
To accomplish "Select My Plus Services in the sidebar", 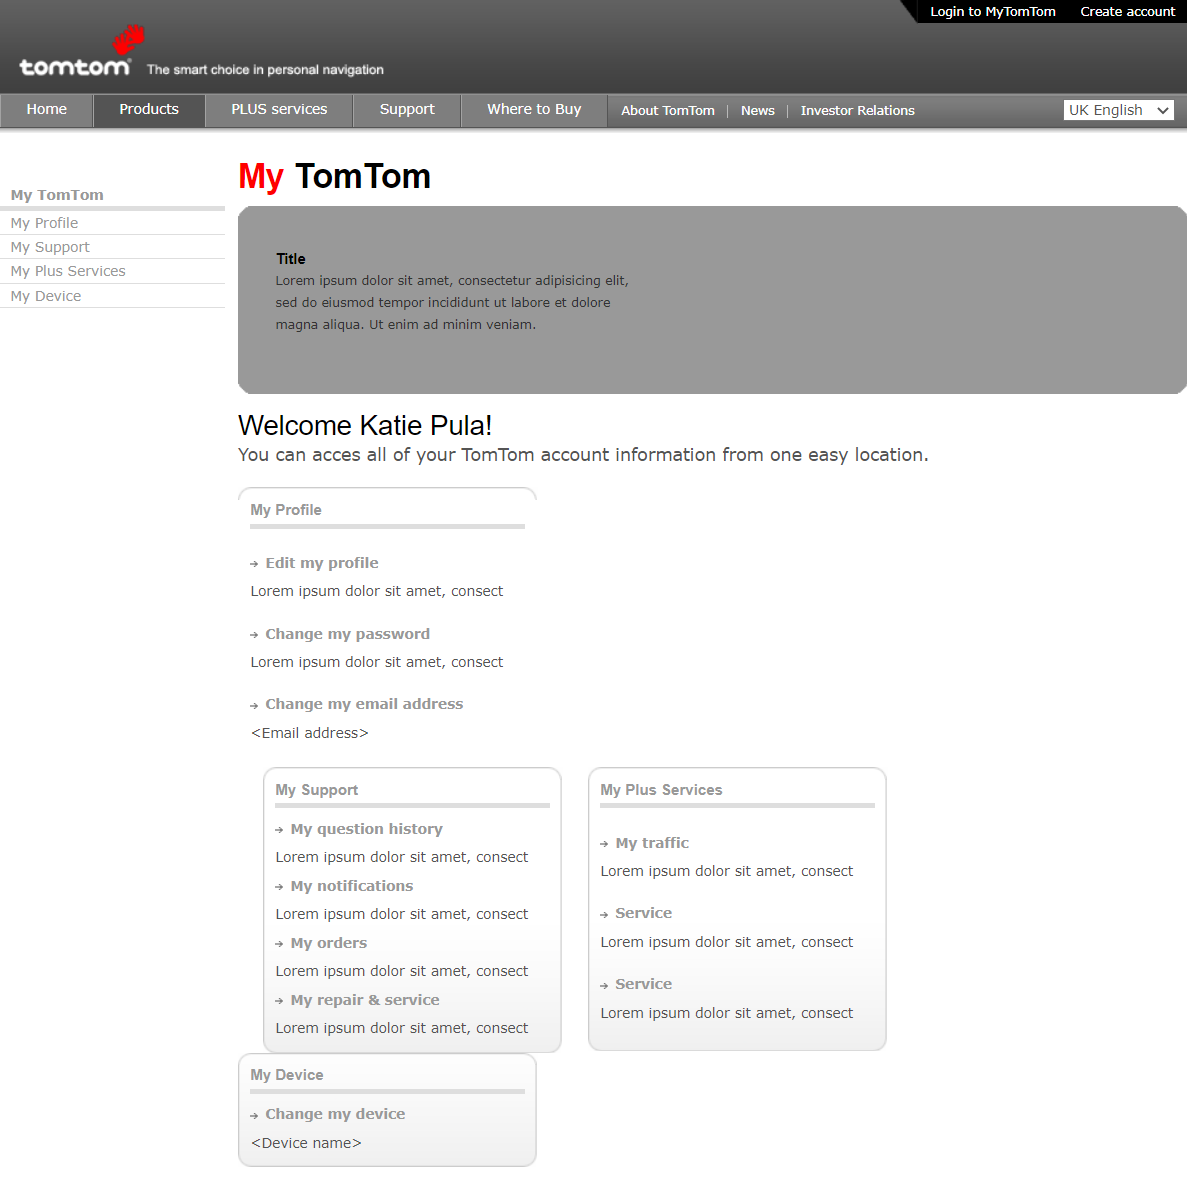I will click(68, 271).
